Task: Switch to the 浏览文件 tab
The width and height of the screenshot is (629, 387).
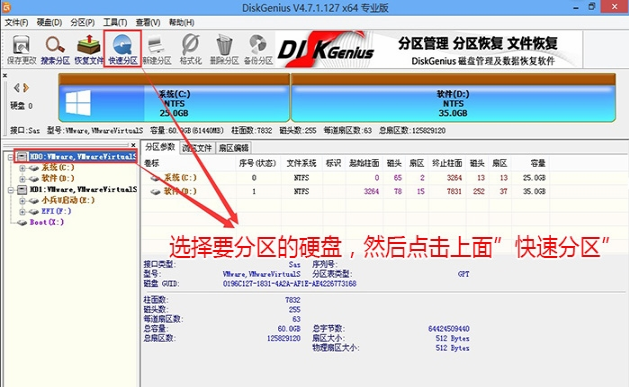Action: coord(197,148)
